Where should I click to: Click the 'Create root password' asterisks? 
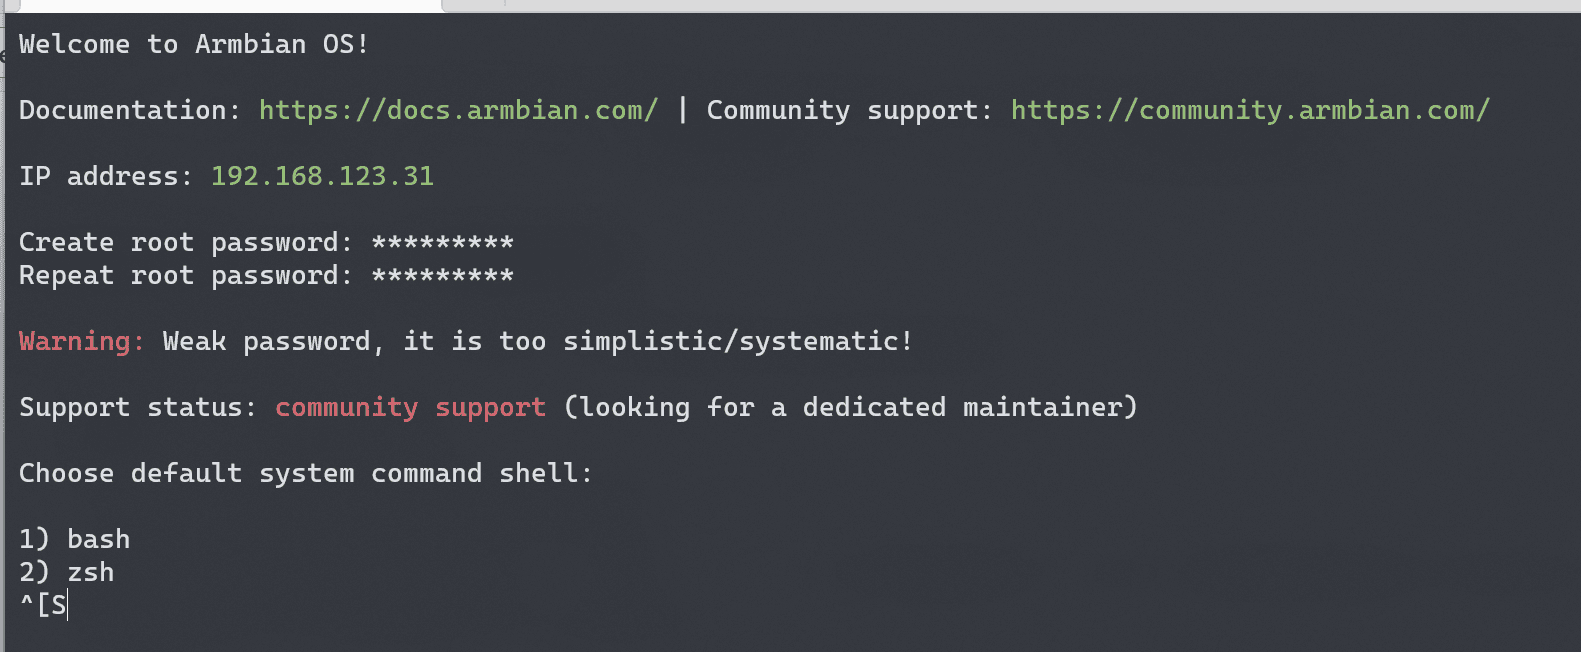(x=442, y=242)
